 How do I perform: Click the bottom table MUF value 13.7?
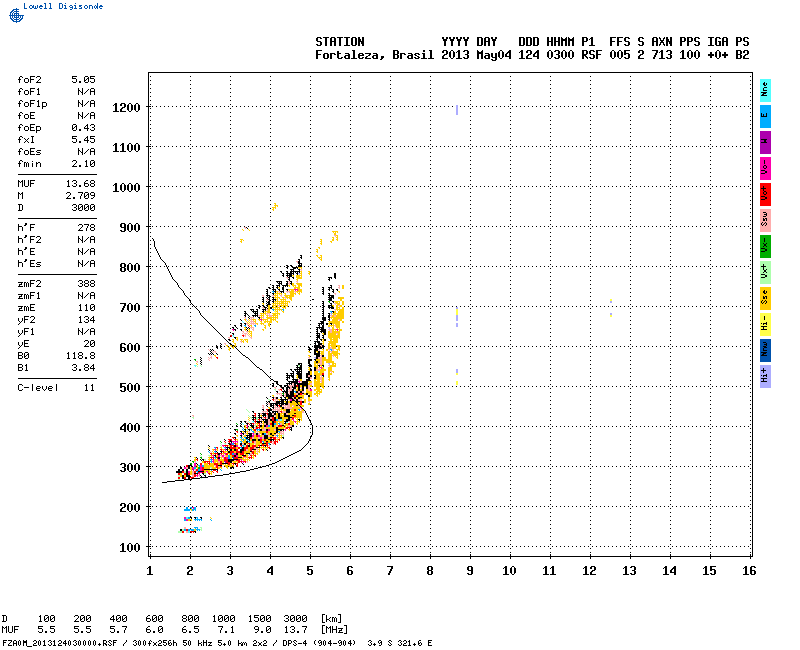coord(295,630)
